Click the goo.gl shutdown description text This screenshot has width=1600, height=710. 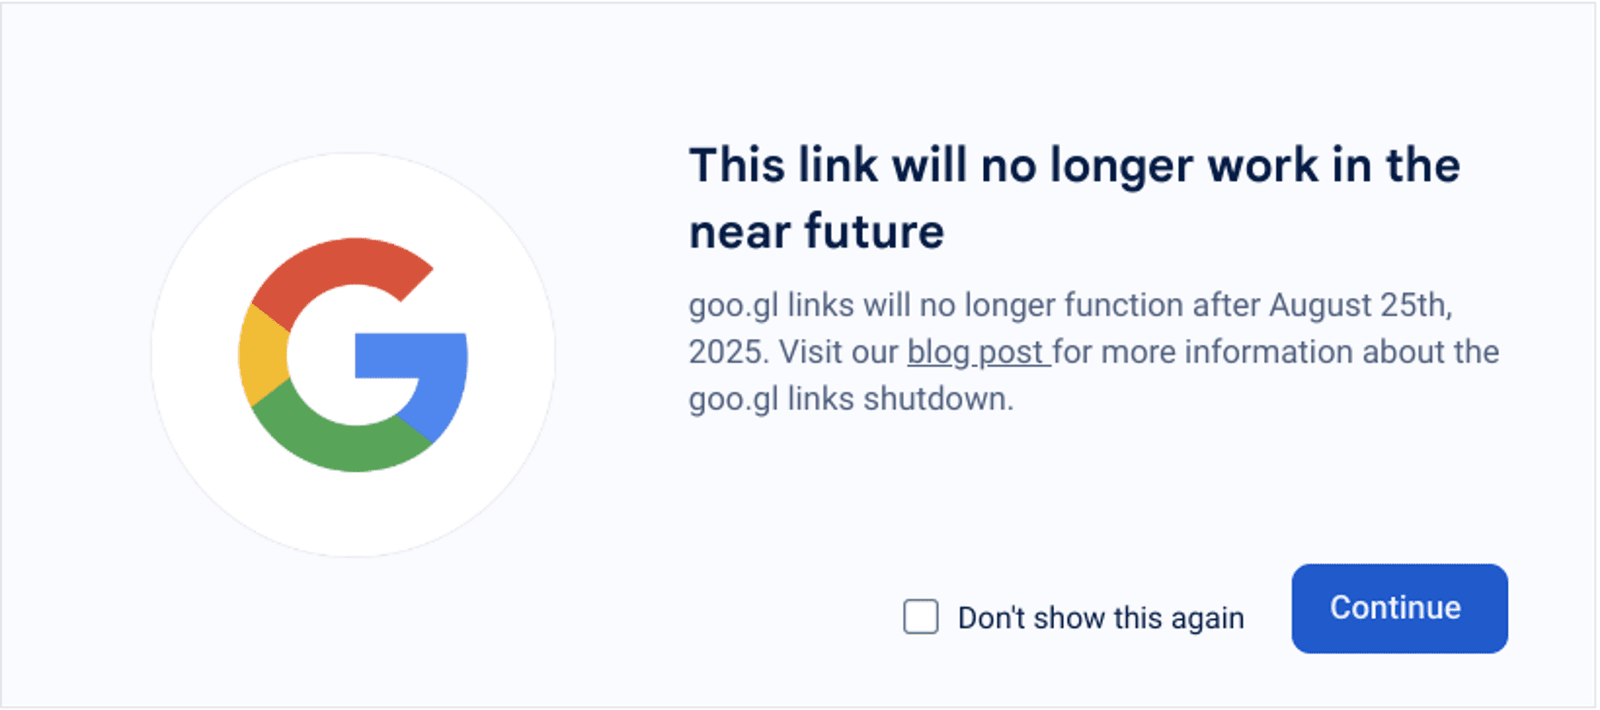pos(1093,352)
